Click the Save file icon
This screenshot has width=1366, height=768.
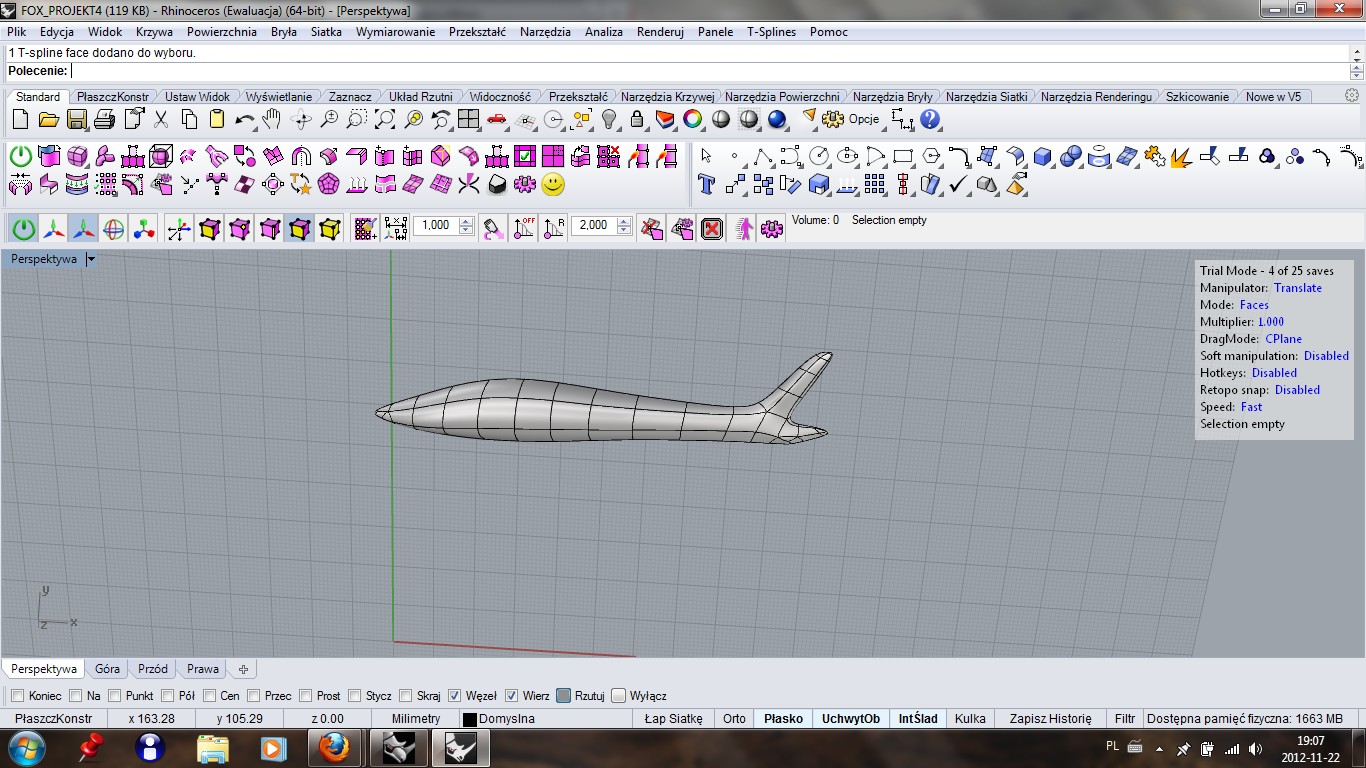(x=76, y=120)
